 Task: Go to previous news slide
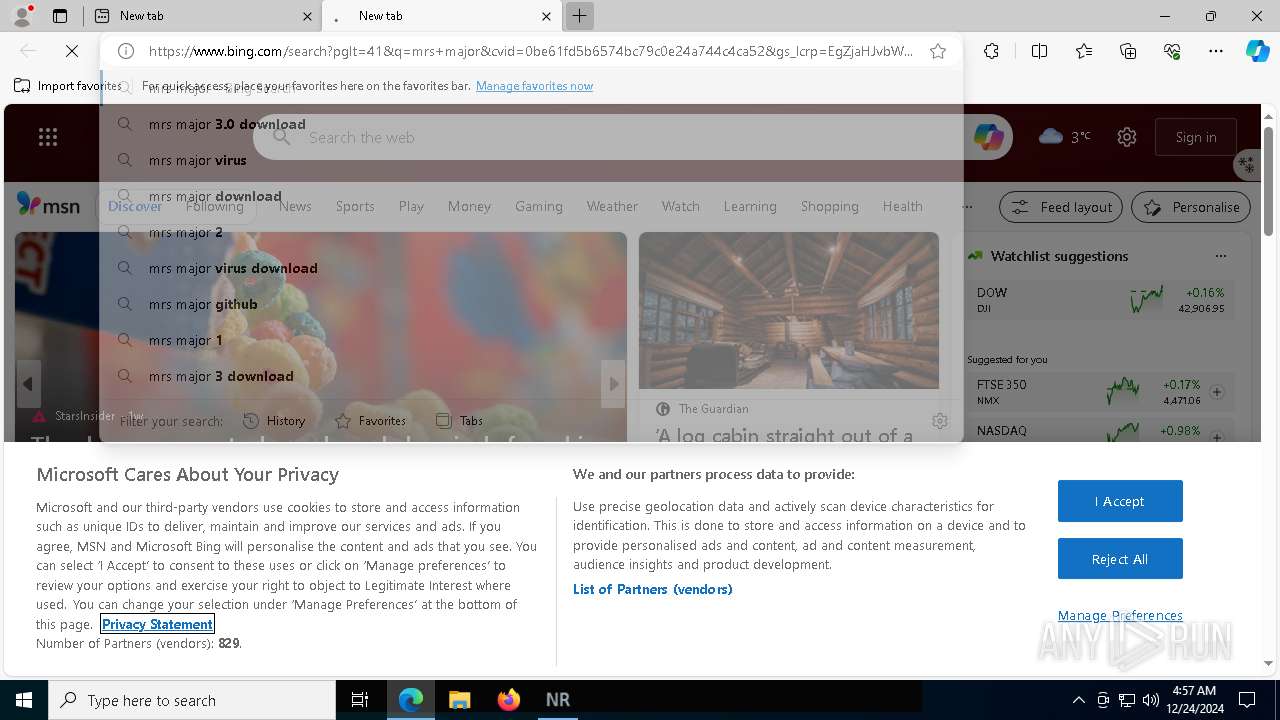click(x=28, y=384)
